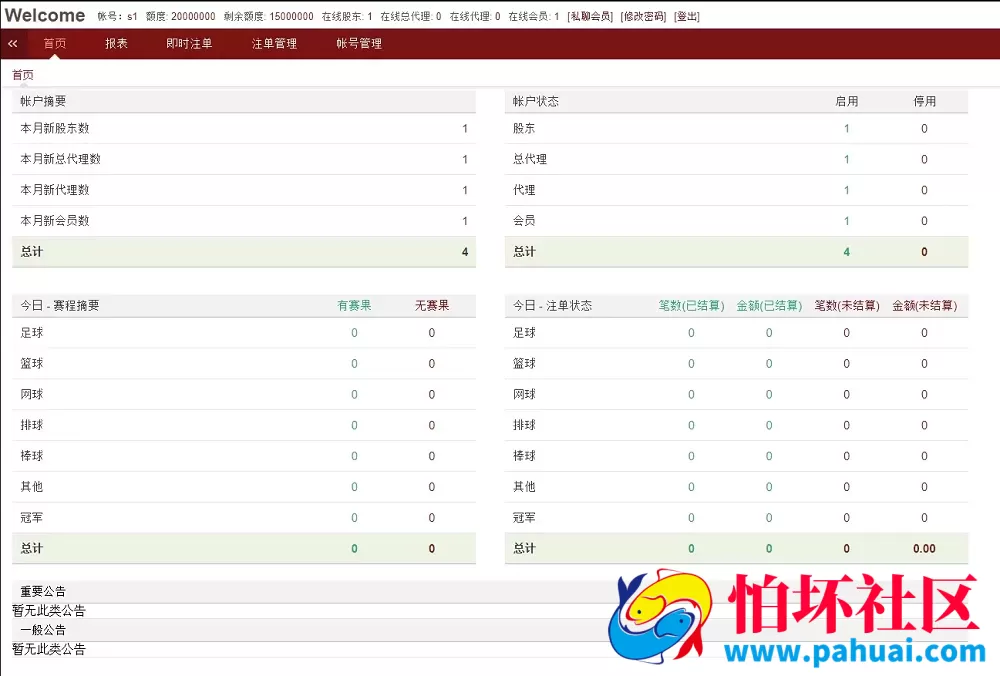Click the 剩余额度: 15000000 header text
Screen dimensions: 1000x676
pyautogui.click(x=268, y=17)
